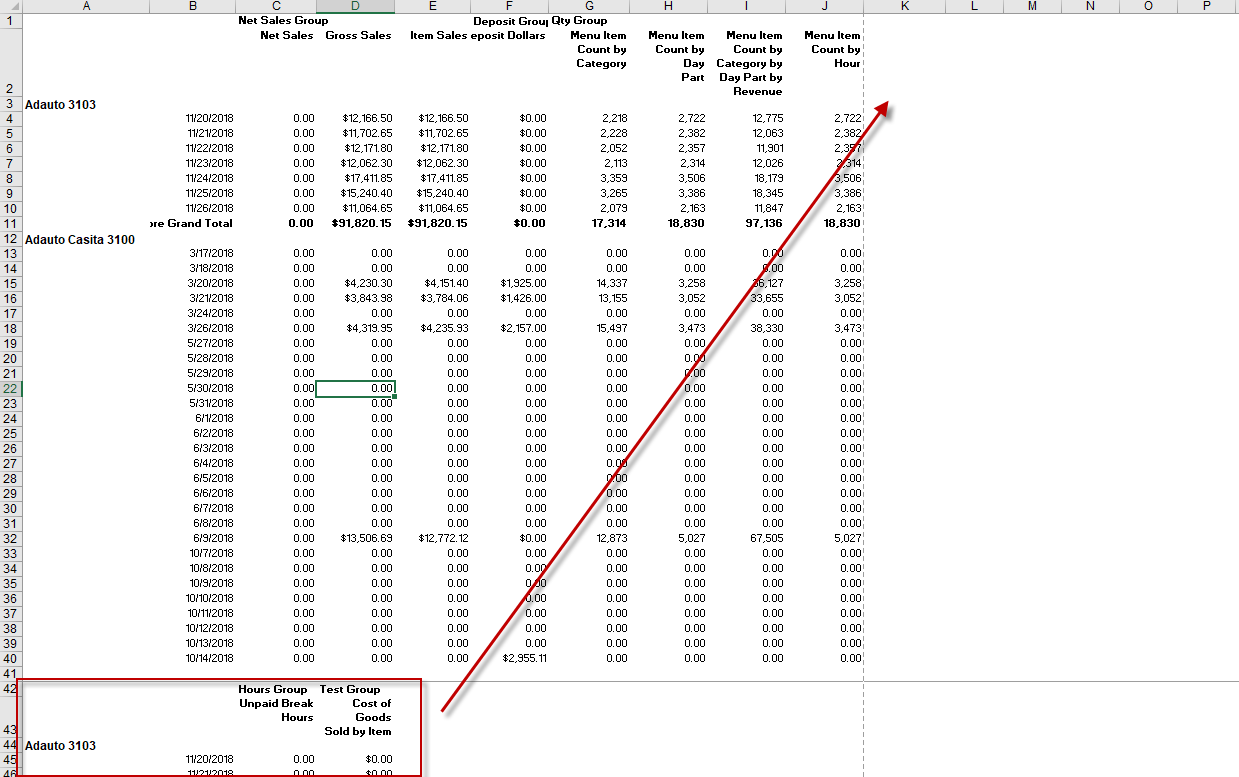Screen dimensions: 1239x777
Task: Click item sales $15,240.40 in column E
Action: click(x=443, y=193)
